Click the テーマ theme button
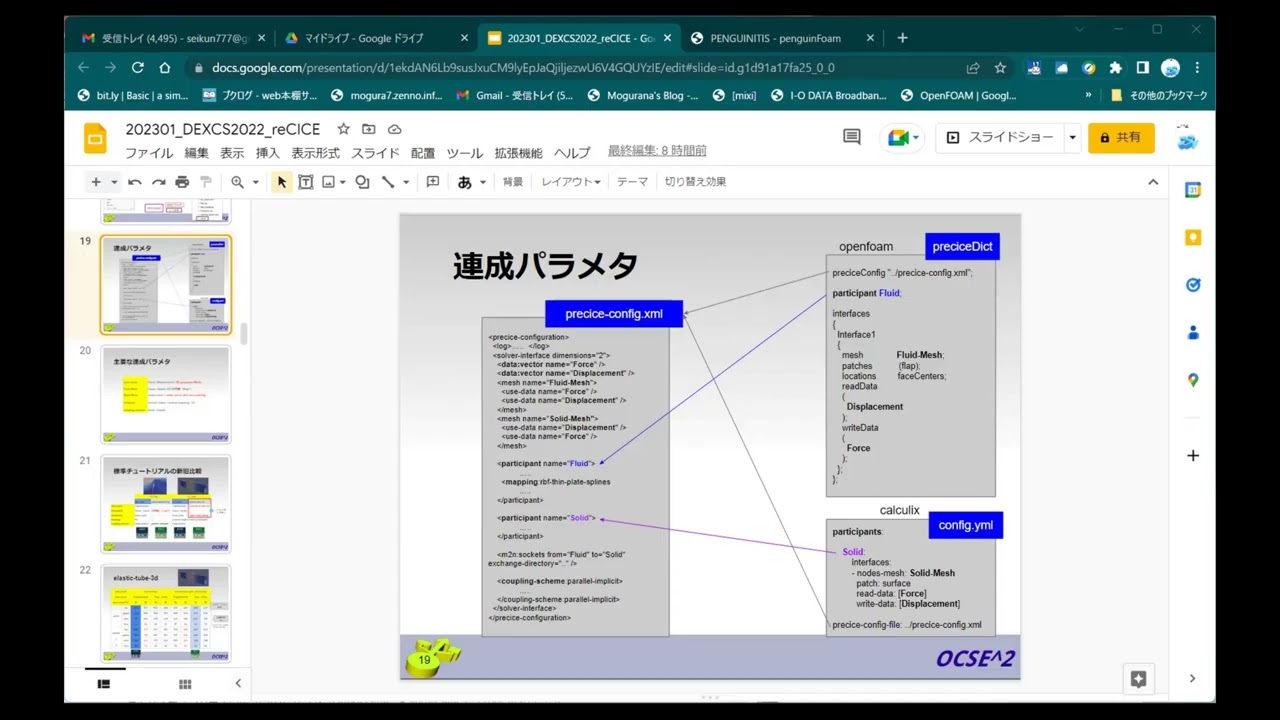1280x720 pixels. (x=632, y=182)
